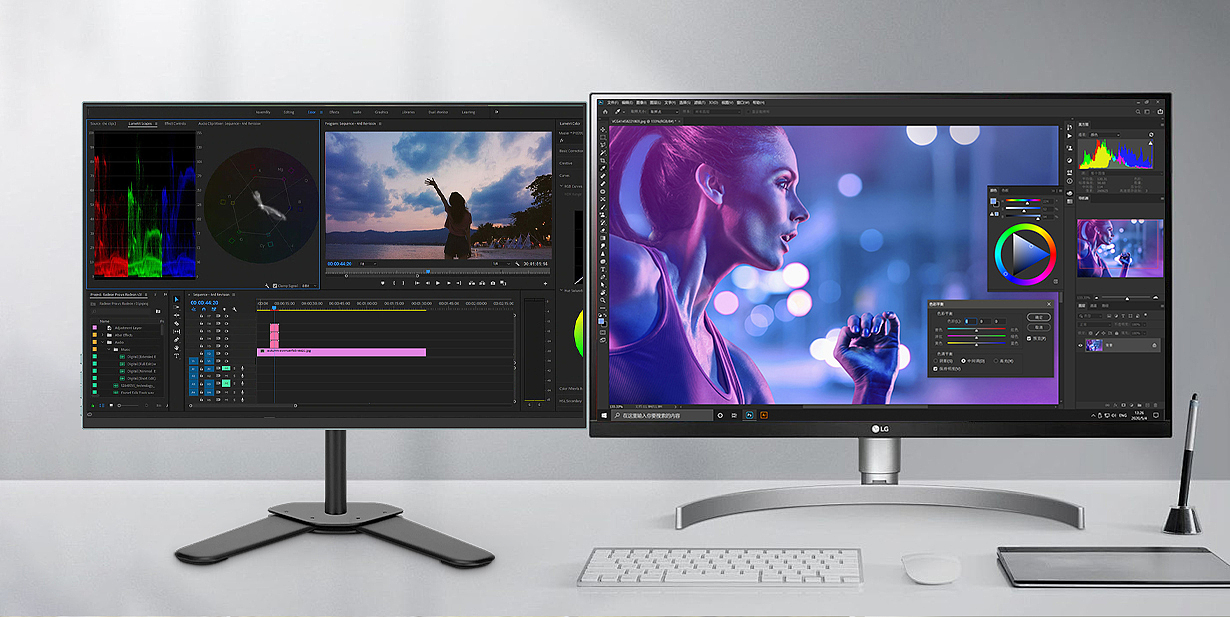
Task: Click the Export Frame camera icon in Premiere
Action: coord(493,283)
